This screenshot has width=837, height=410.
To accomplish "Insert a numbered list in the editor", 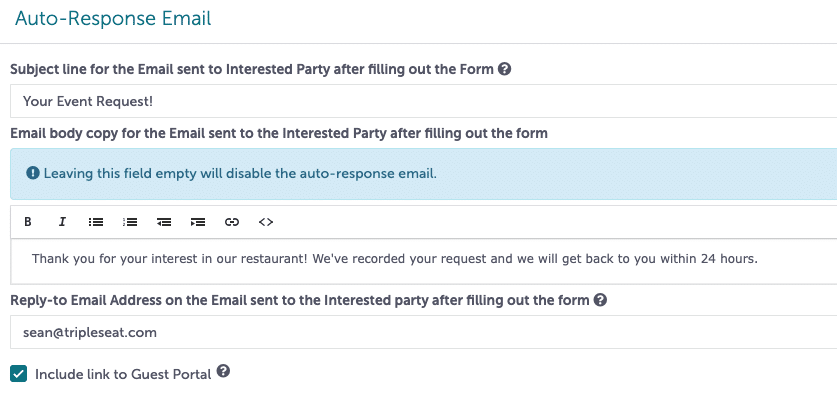I will [130, 222].
